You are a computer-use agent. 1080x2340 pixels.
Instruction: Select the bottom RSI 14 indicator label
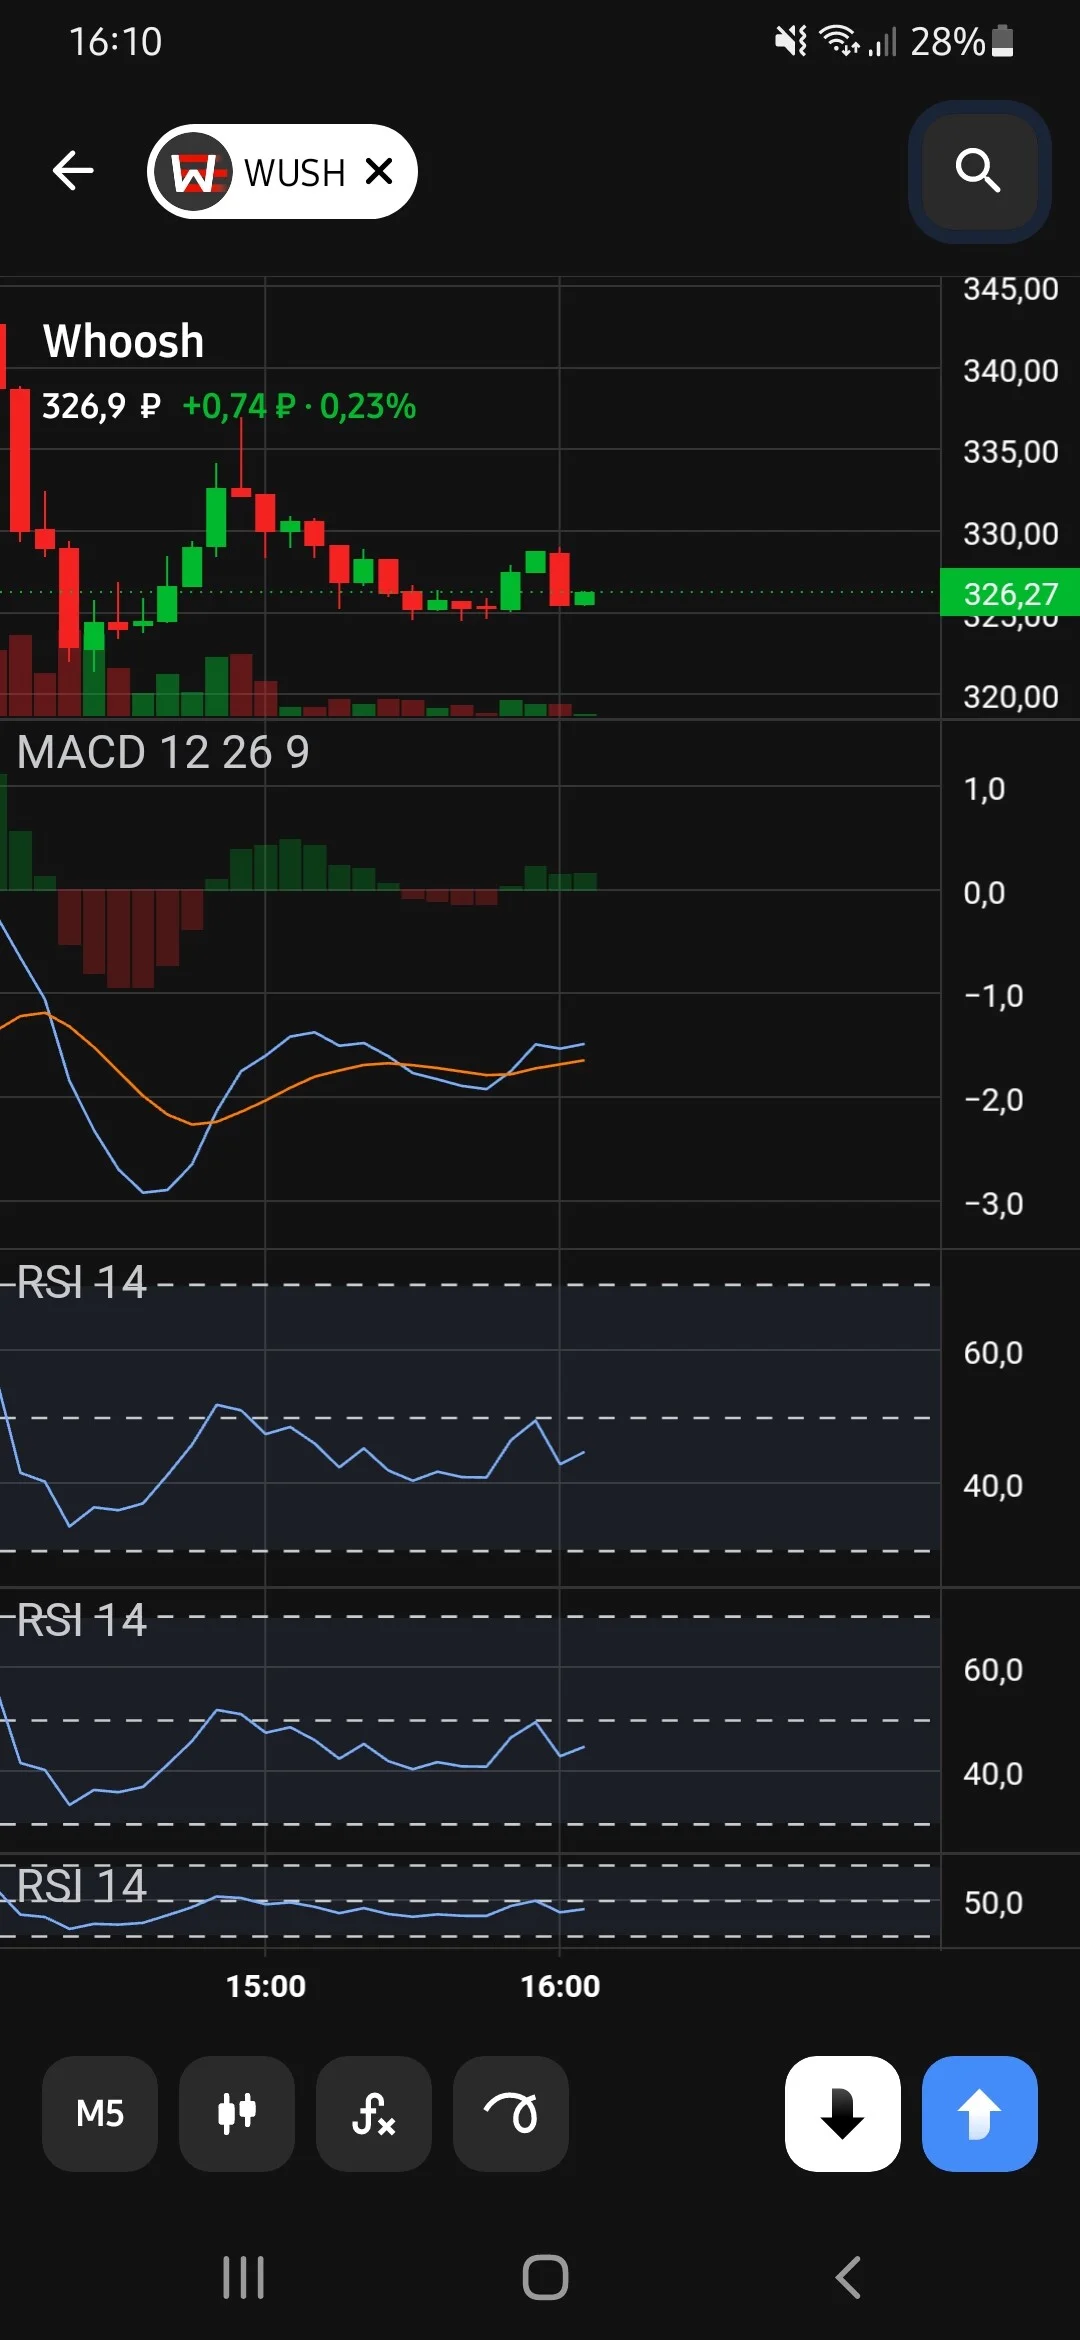(82, 1886)
